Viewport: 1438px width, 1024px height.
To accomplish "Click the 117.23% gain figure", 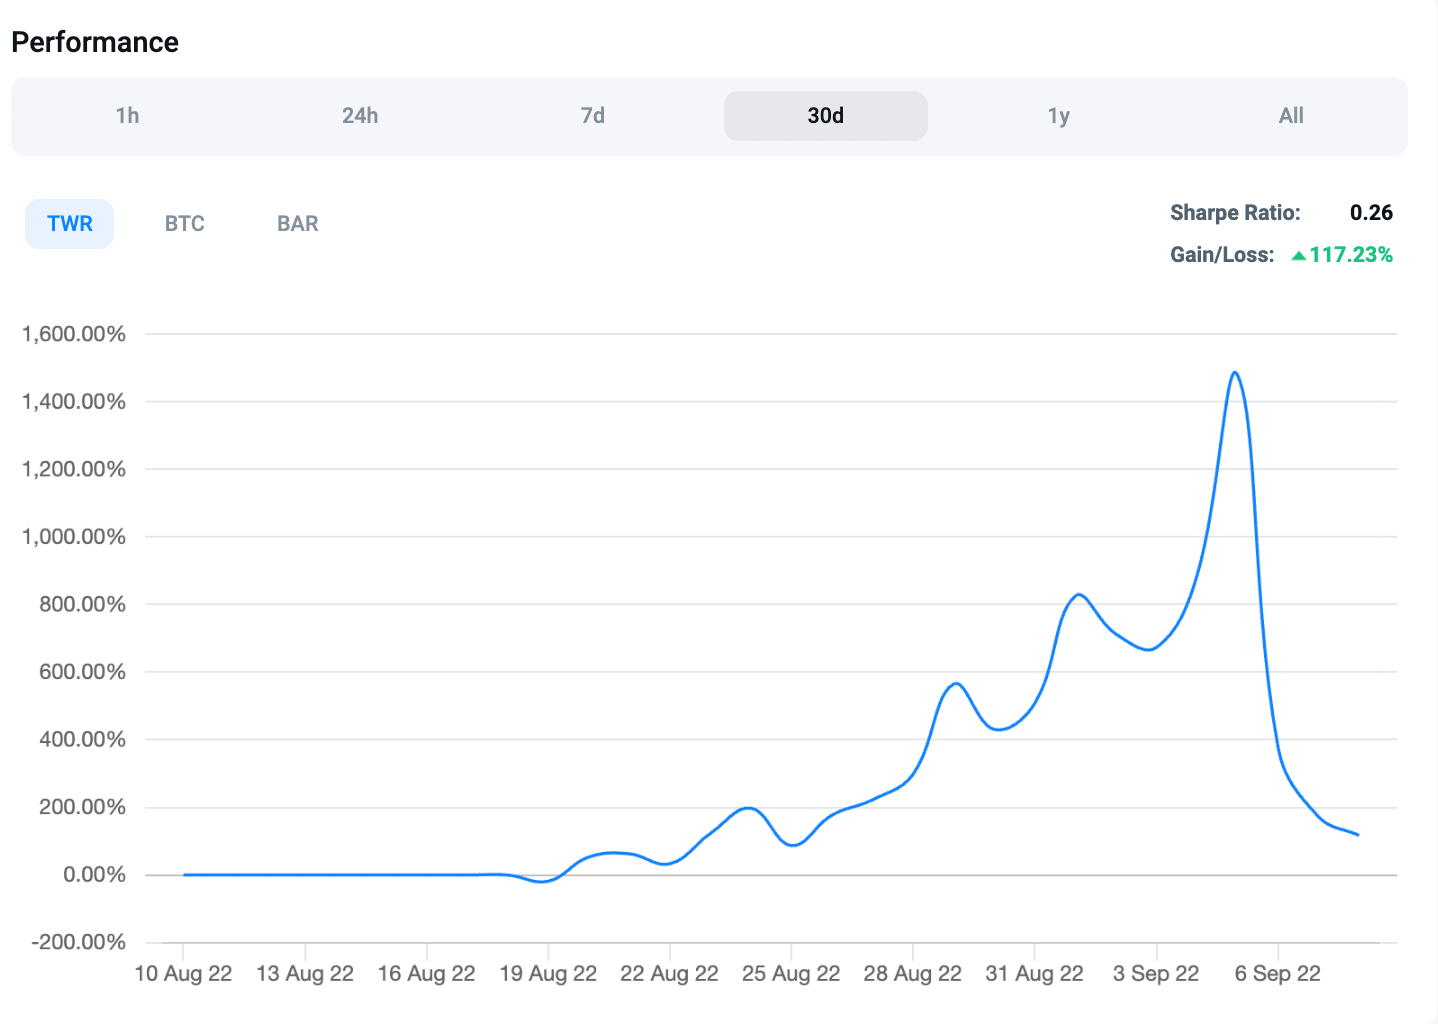I will click(x=1351, y=255).
